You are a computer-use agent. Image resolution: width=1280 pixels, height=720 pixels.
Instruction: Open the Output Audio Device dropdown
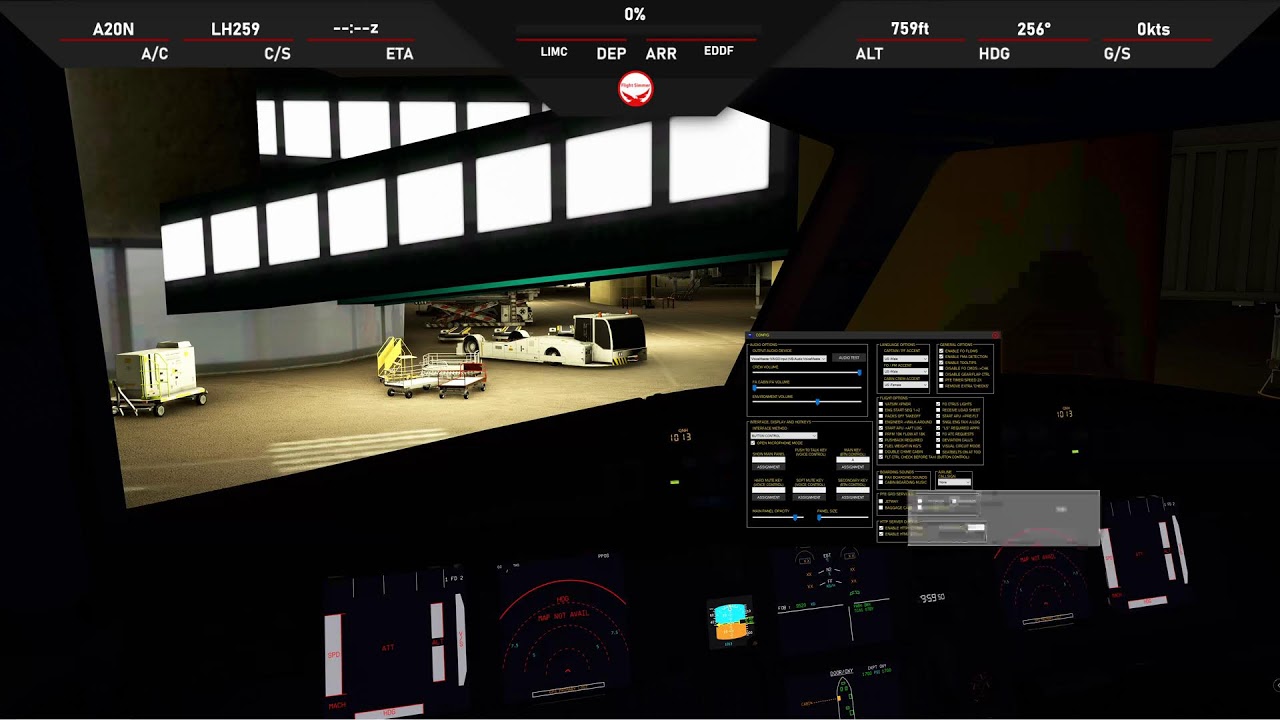(789, 358)
